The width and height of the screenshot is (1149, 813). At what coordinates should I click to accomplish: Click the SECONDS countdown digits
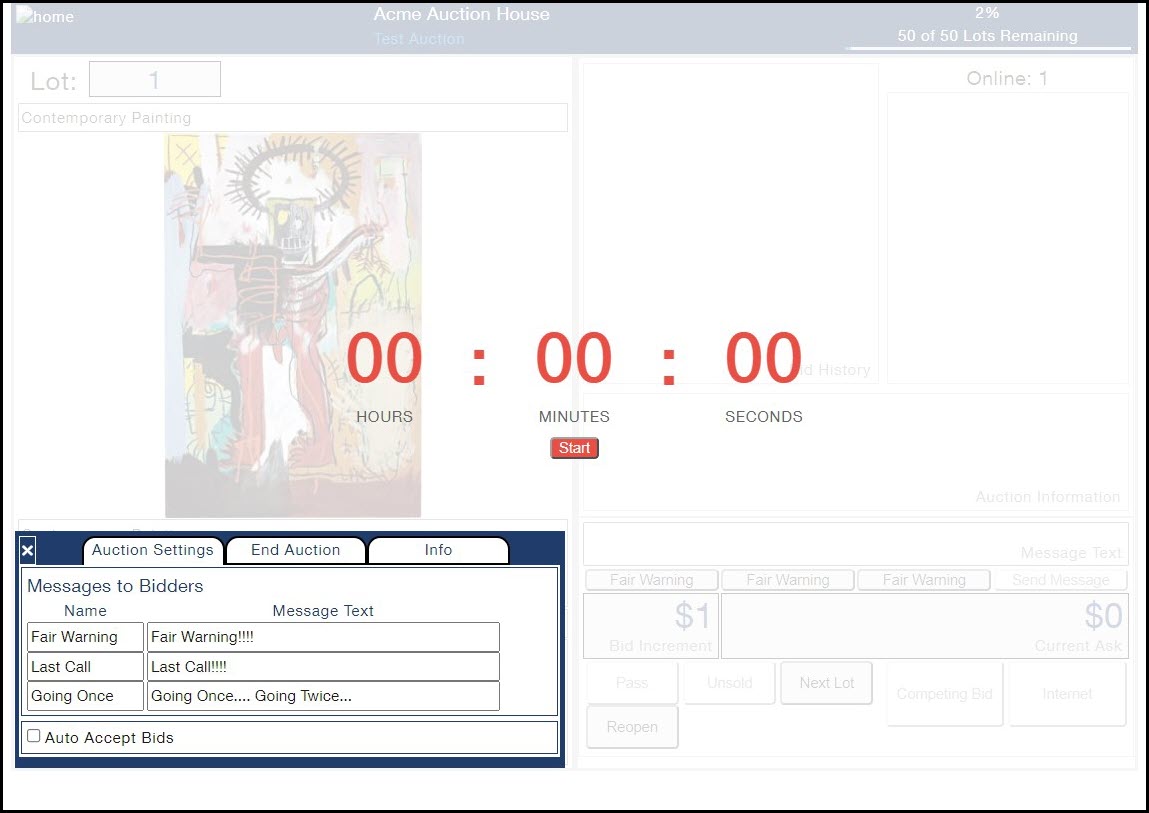point(764,358)
